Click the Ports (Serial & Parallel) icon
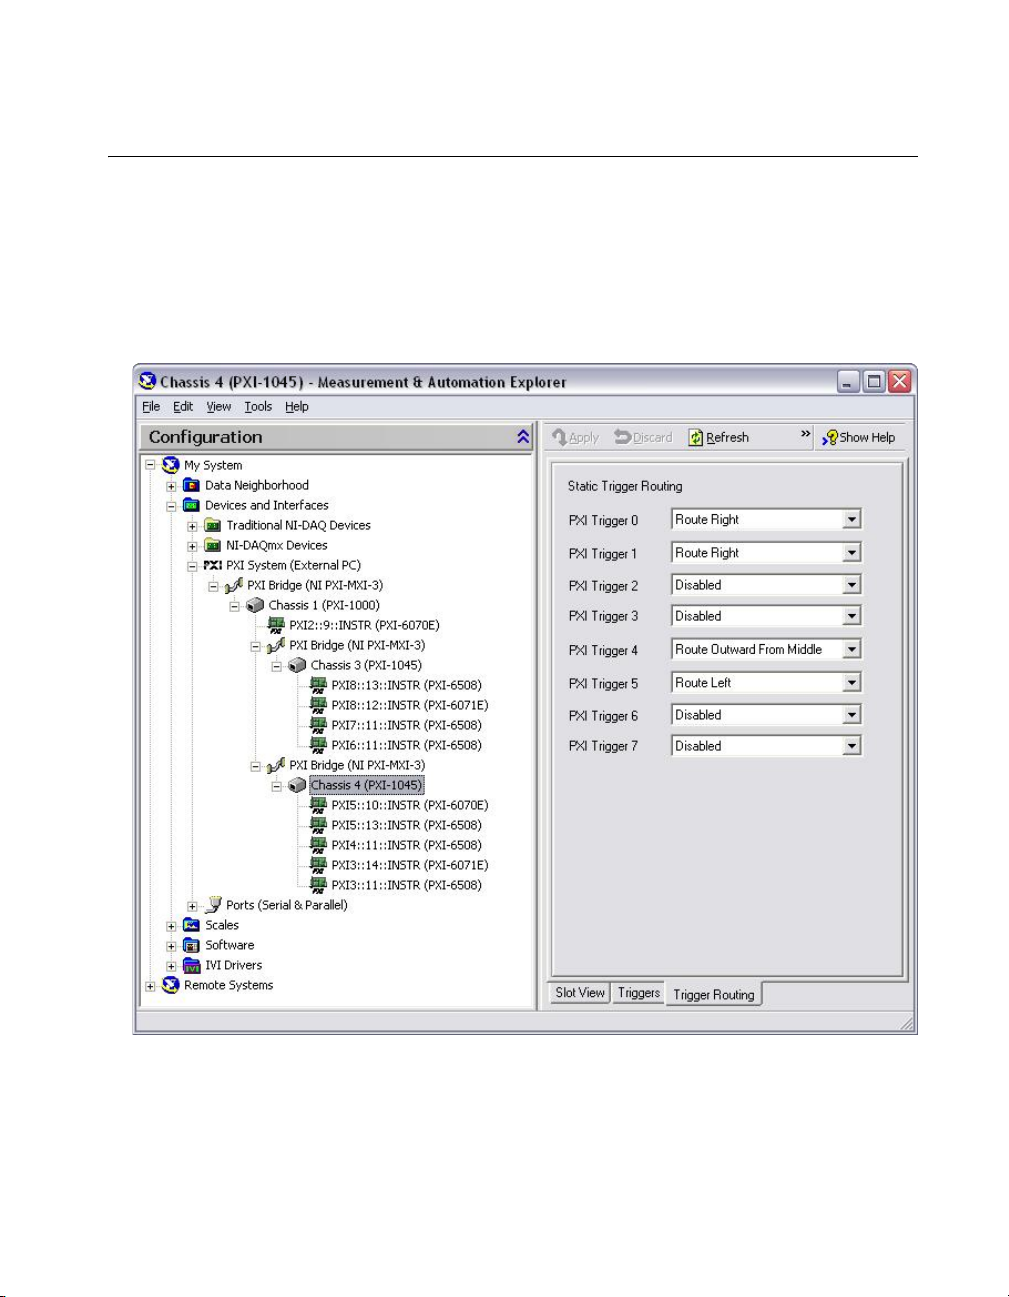This screenshot has width=1009, height=1297. 212,905
